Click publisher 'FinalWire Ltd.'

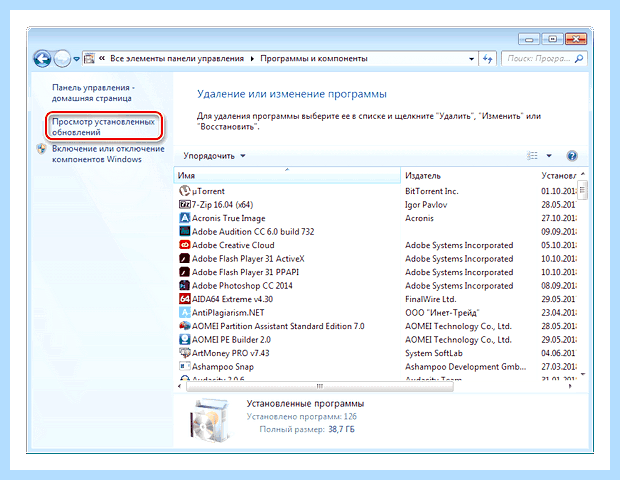click(x=431, y=299)
